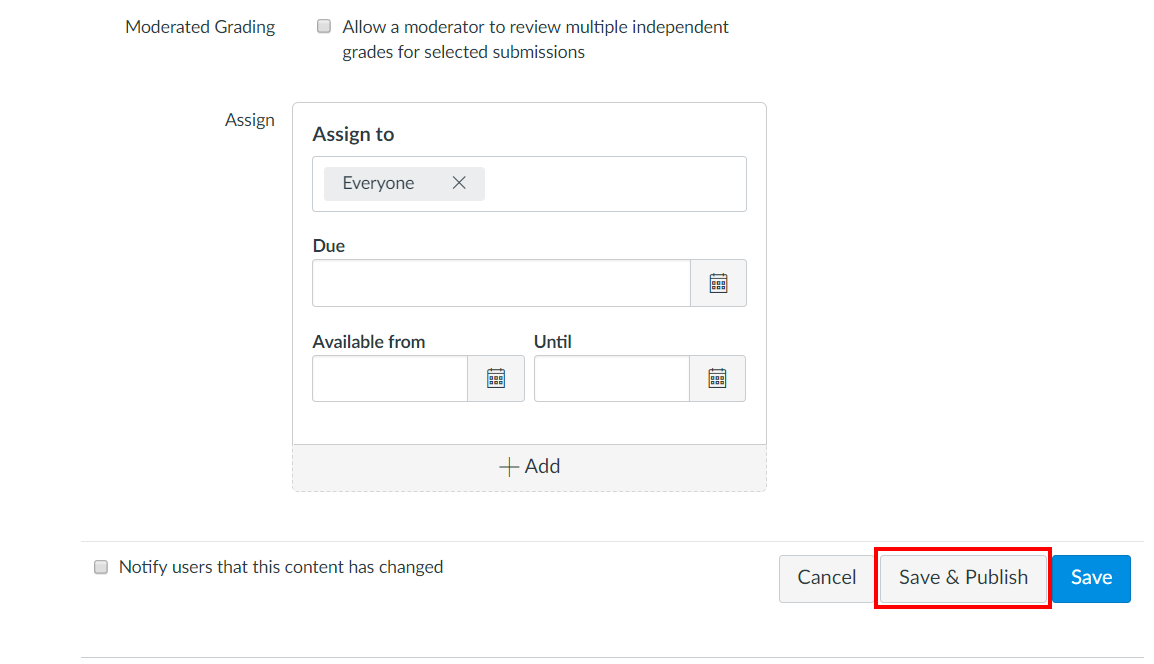Click the Add button below the assign card
1154x664 pixels.
[x=529, y=466]
